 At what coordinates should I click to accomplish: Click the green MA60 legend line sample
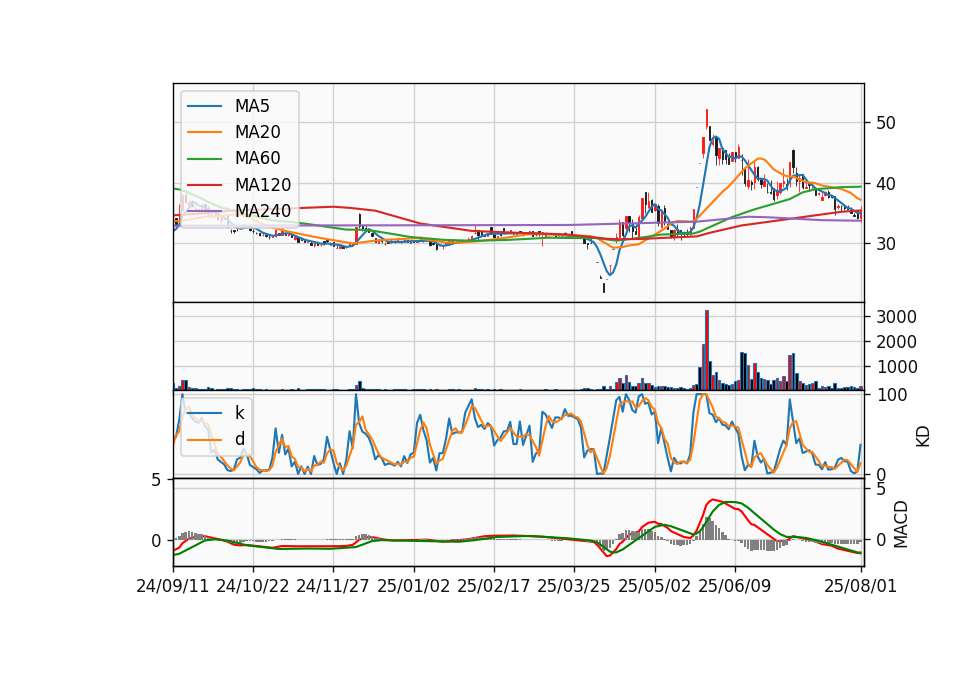(x=204, y=159)
